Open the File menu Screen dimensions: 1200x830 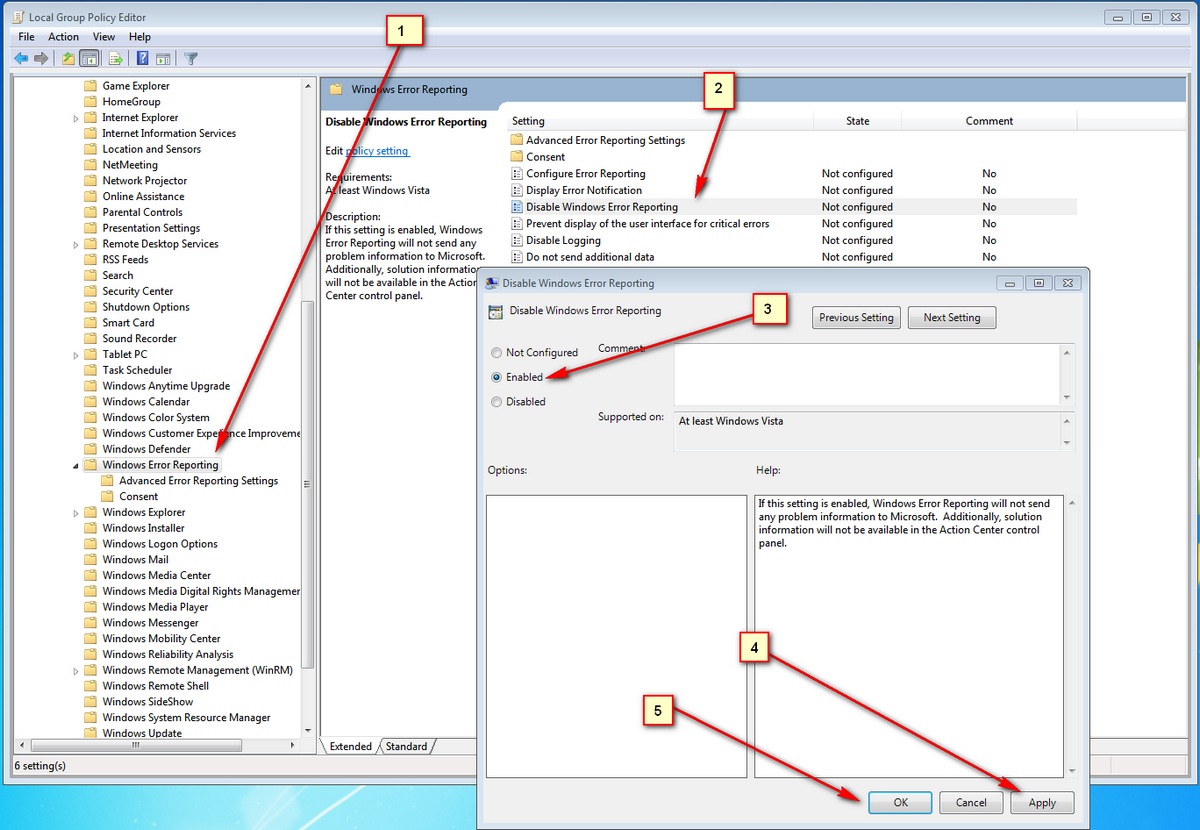pyautogui.click(x=26, y=37)
